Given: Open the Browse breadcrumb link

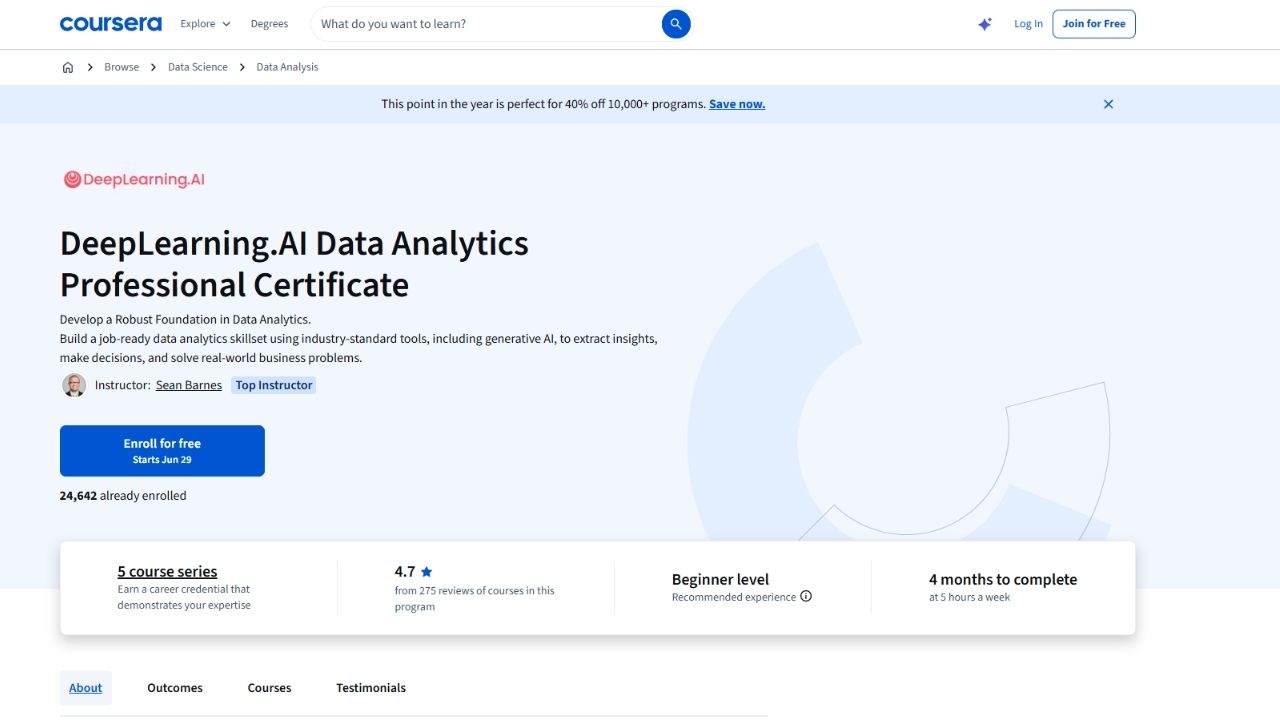Looking at the screenshot, I should click(x=122, y=67).
